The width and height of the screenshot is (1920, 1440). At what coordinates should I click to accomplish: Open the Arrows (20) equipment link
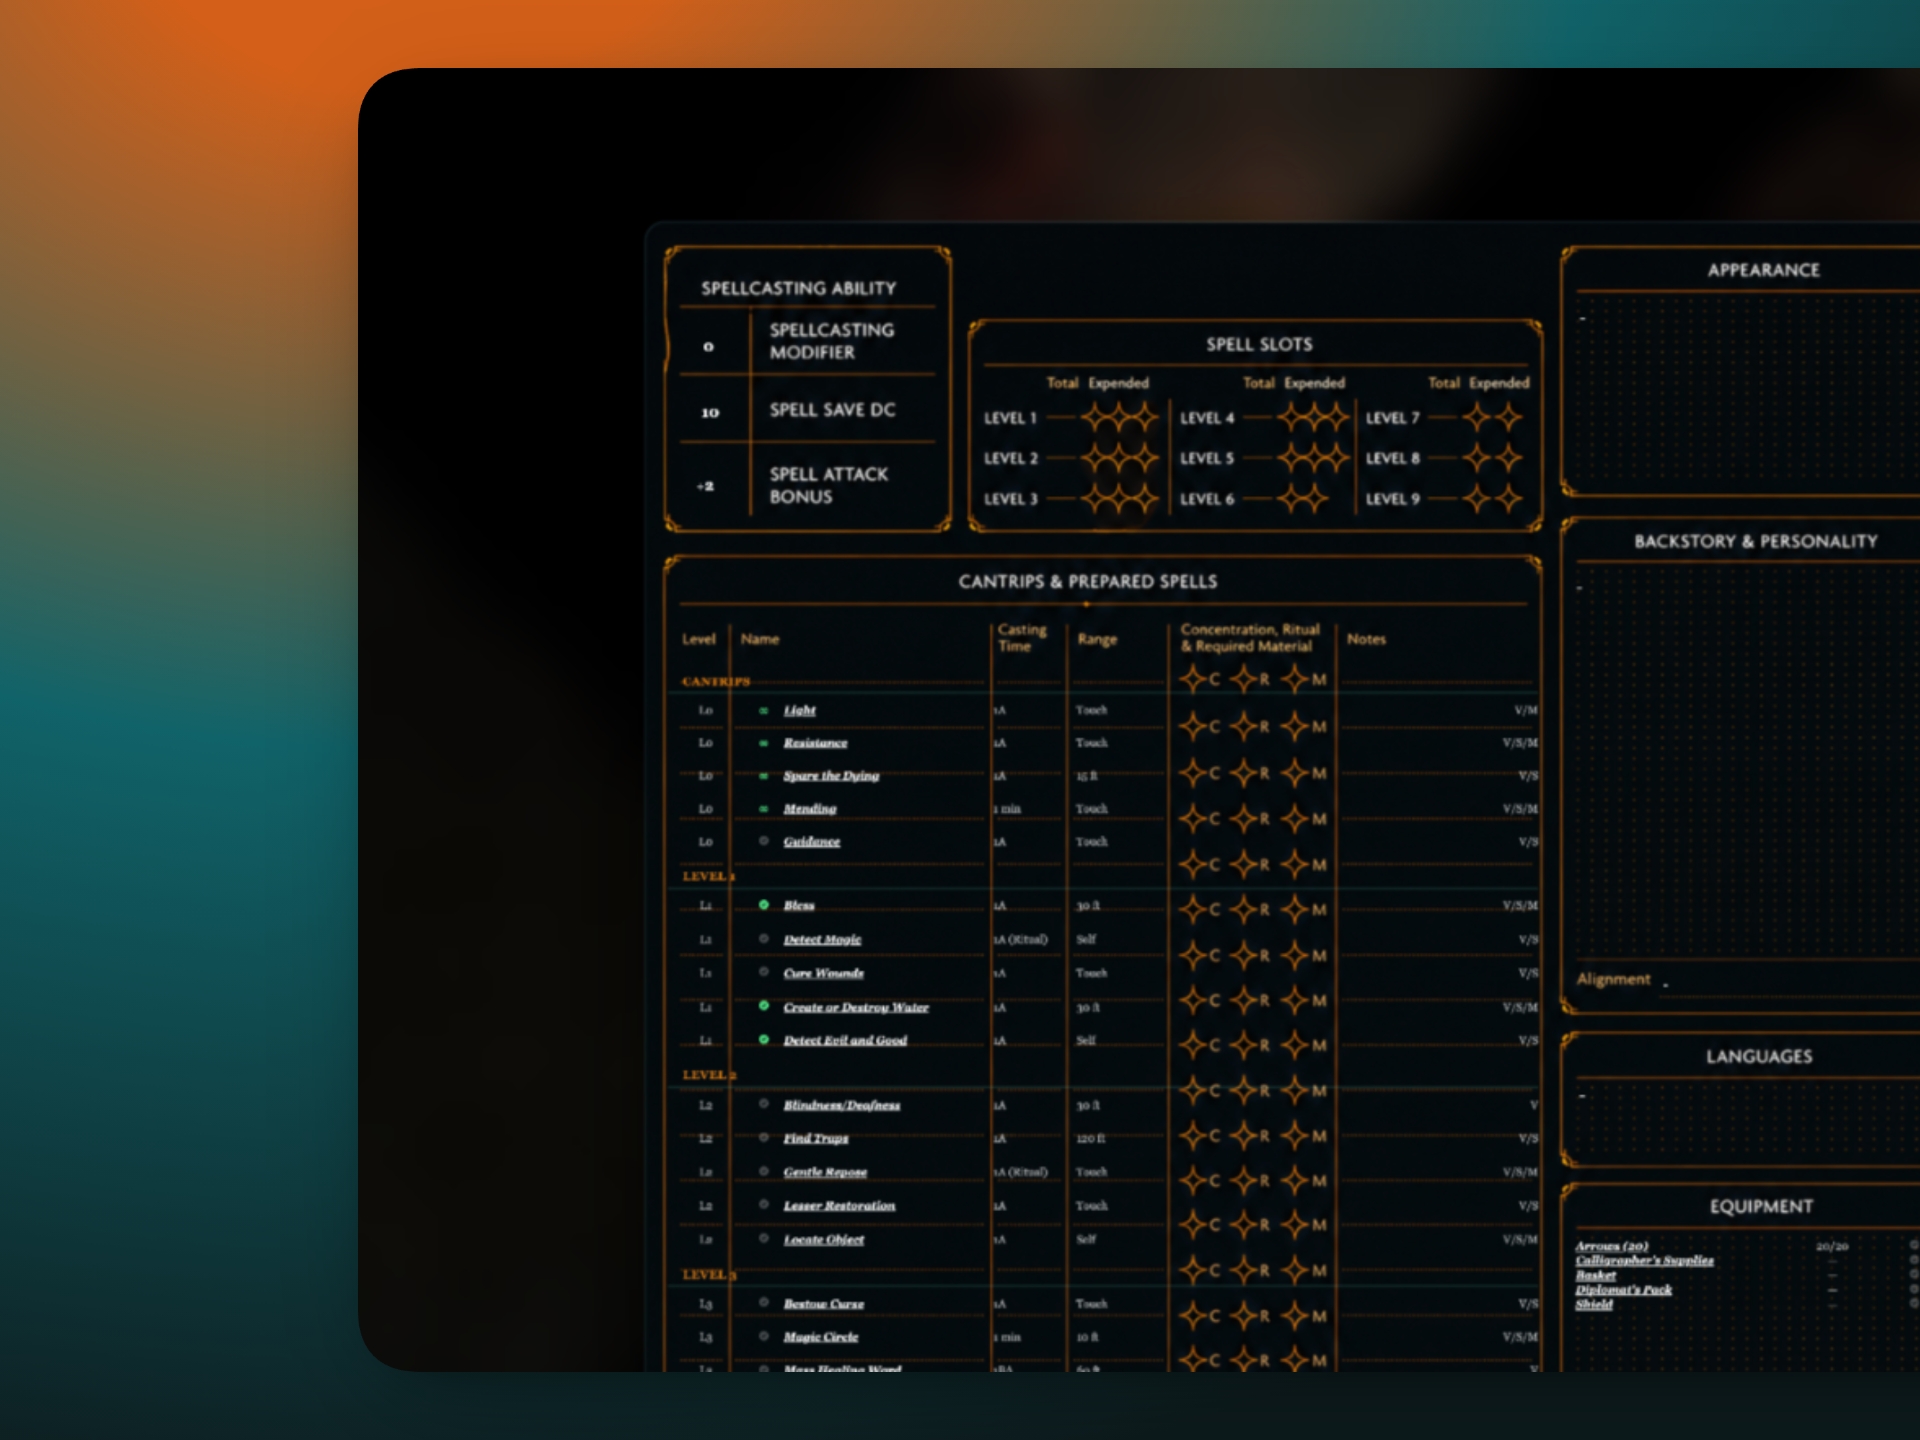coord(1611,1246)
